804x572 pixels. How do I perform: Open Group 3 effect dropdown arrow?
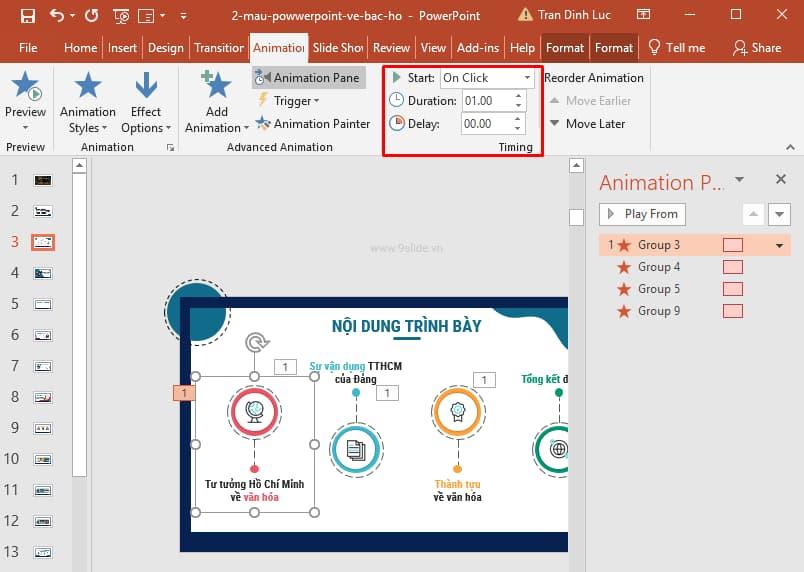pyautogui.click(x=779, y=246)
